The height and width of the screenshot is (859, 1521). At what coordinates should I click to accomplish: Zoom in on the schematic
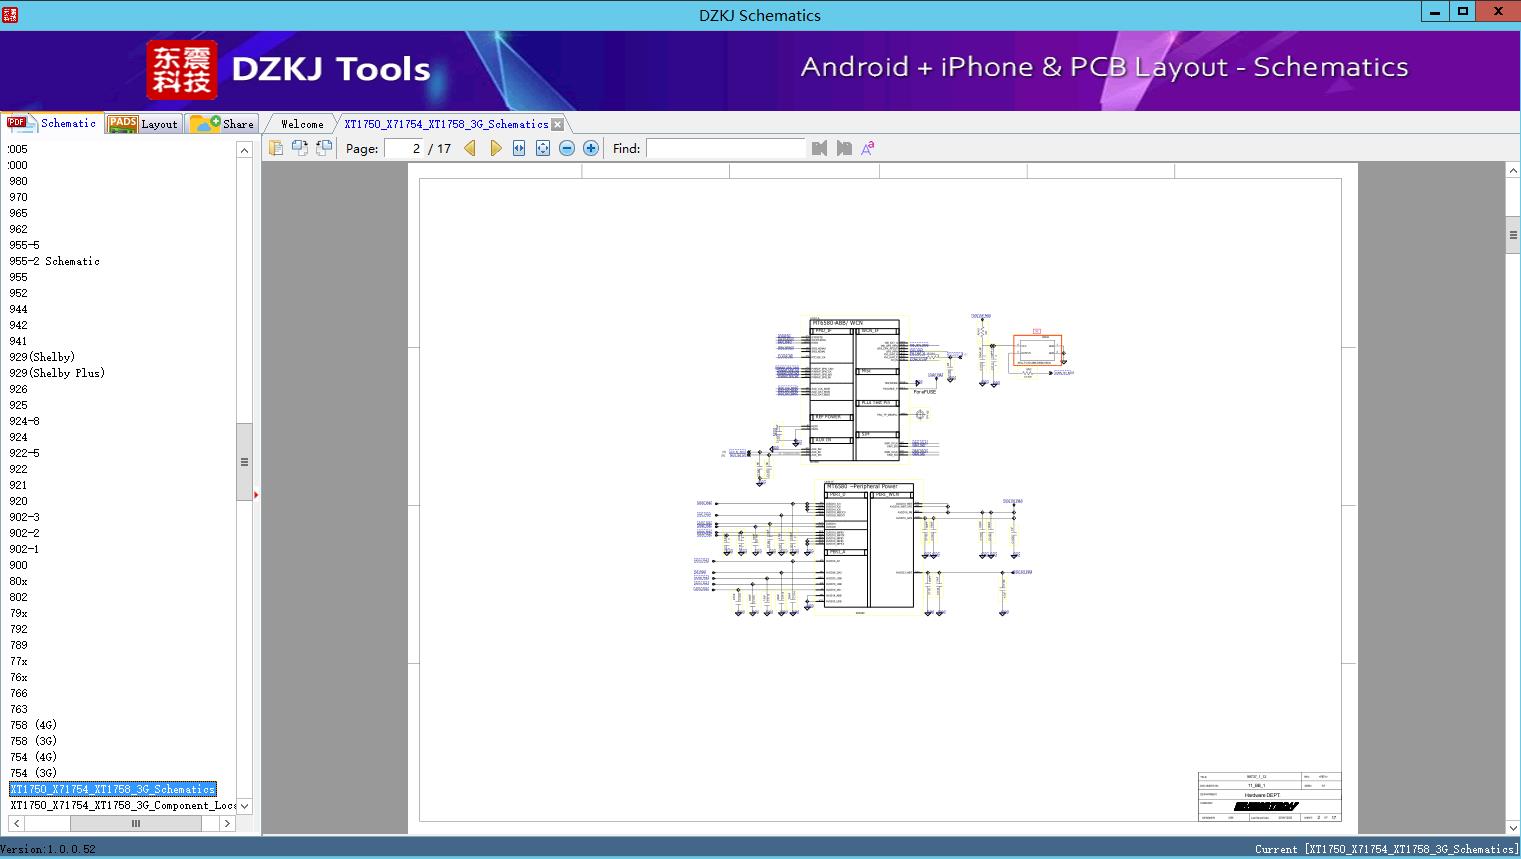591,148
